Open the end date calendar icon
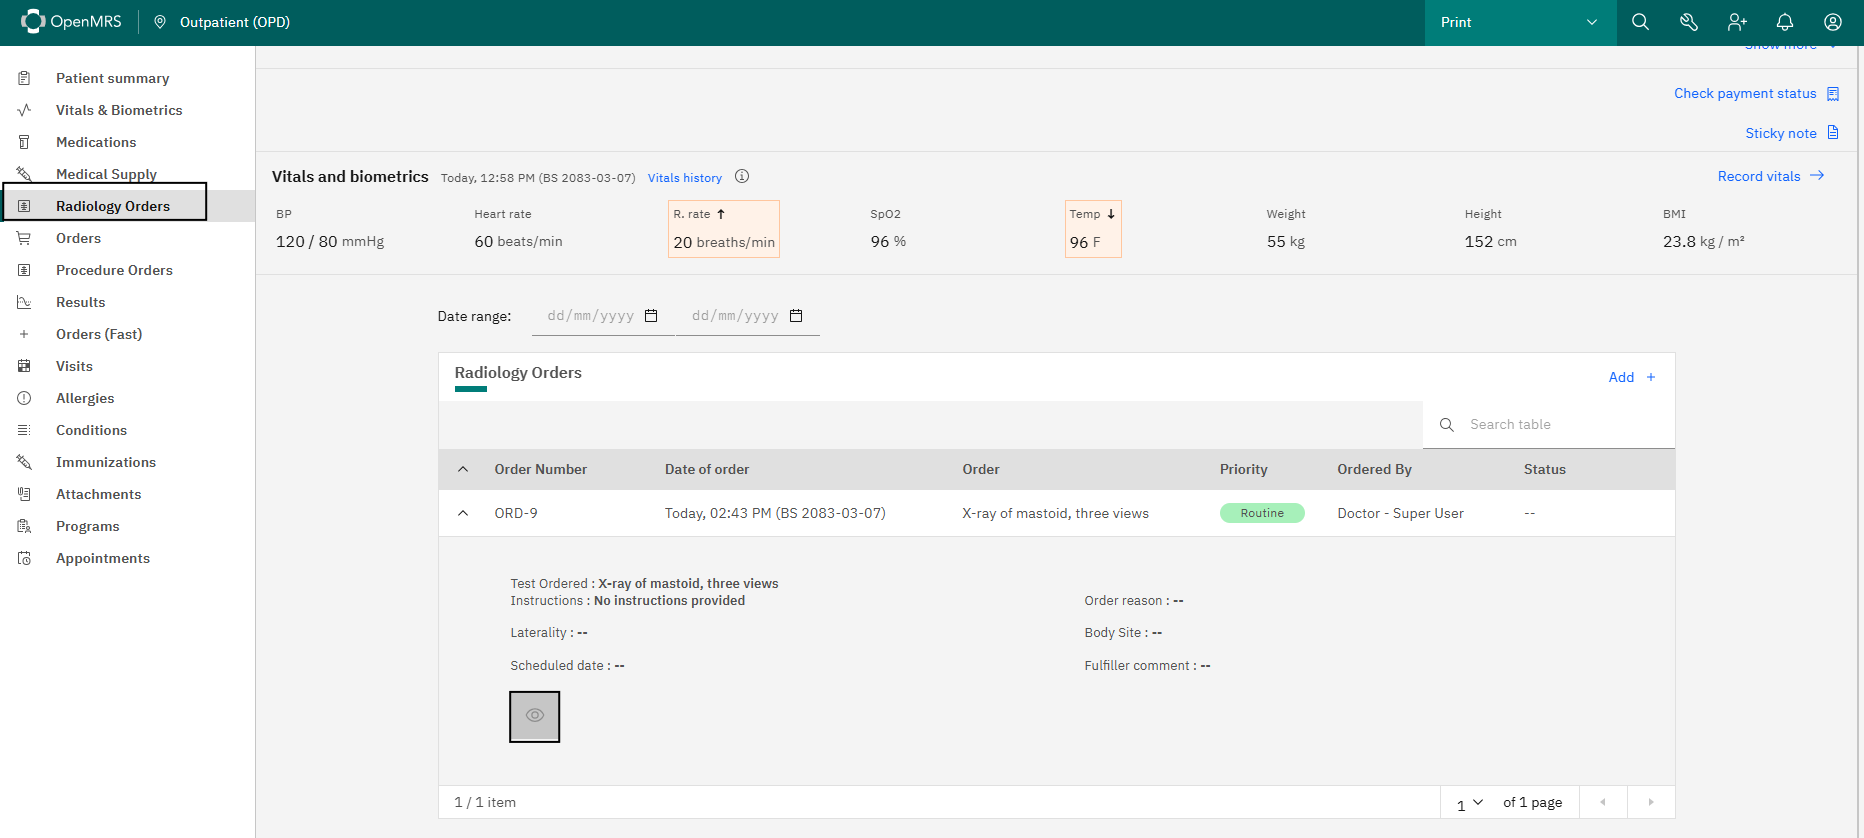The height and width of the screenshot is (838, 1864). (x=796, y=316)
